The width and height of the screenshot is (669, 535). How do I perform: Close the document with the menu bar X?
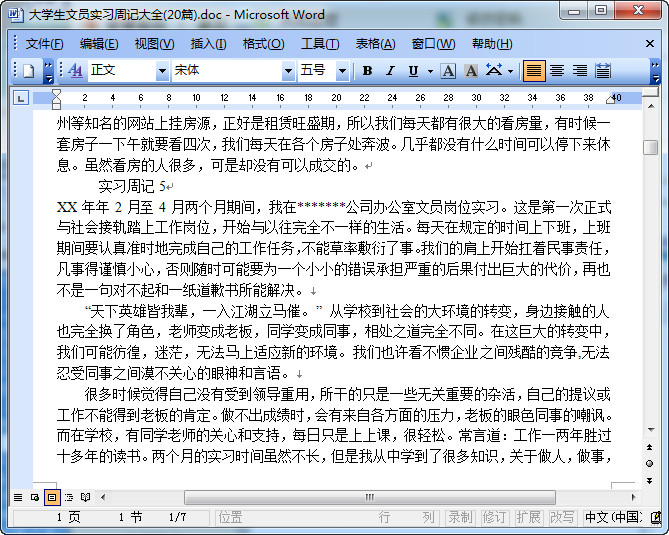coord(649,44)
